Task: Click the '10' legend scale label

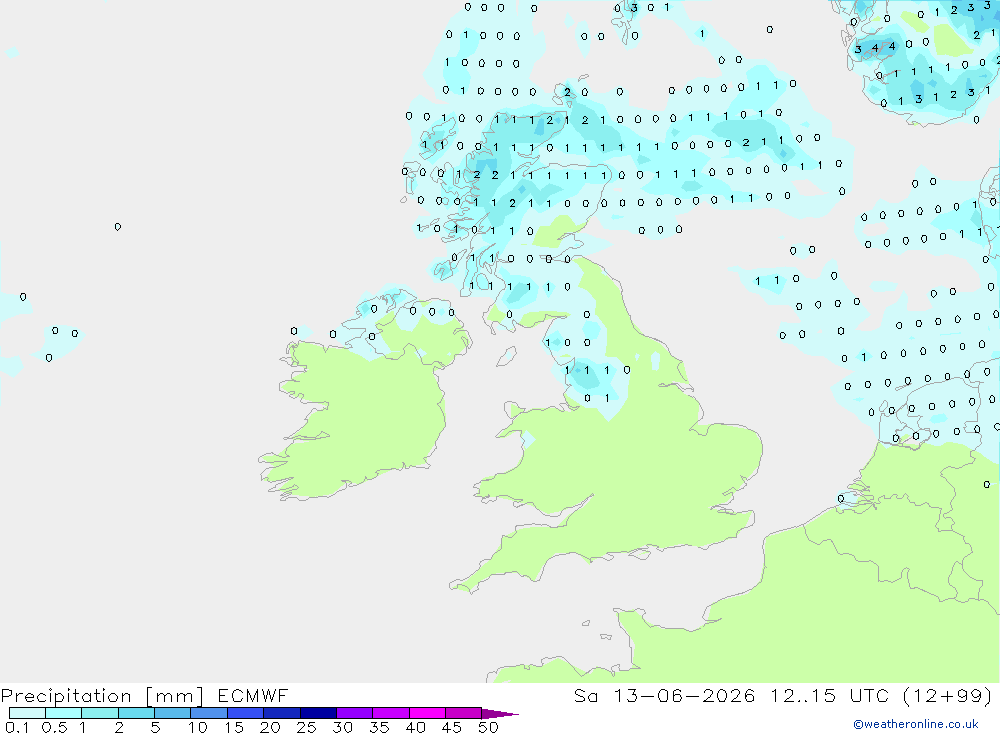Action: [198, 727]
